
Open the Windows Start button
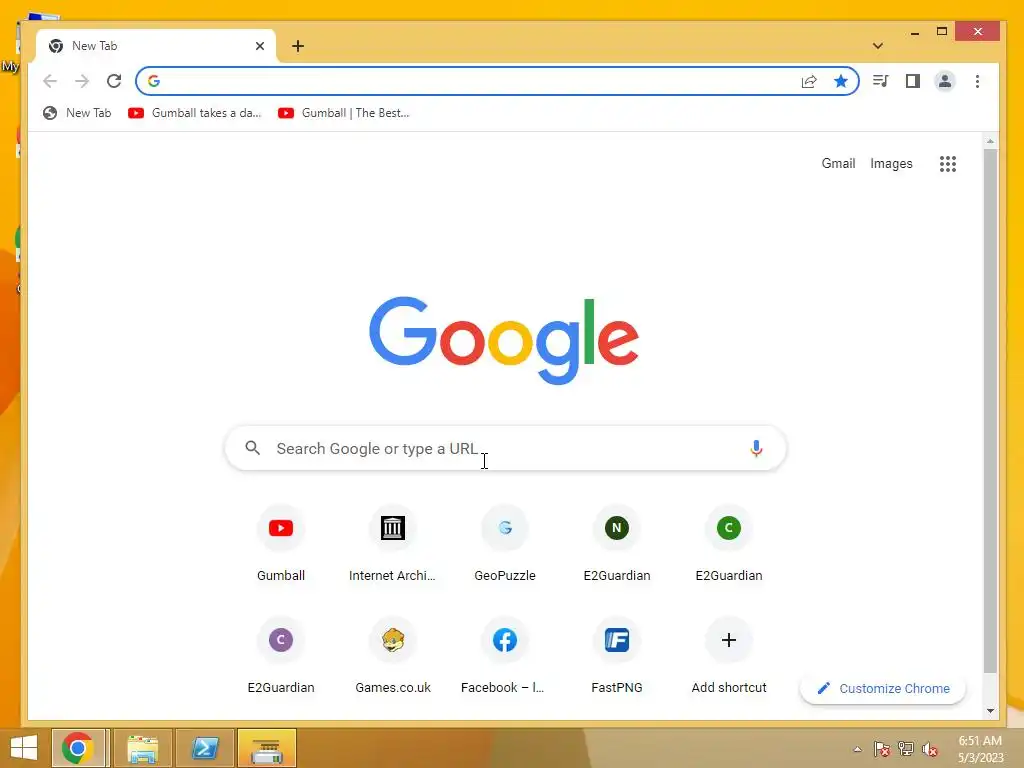24,748
